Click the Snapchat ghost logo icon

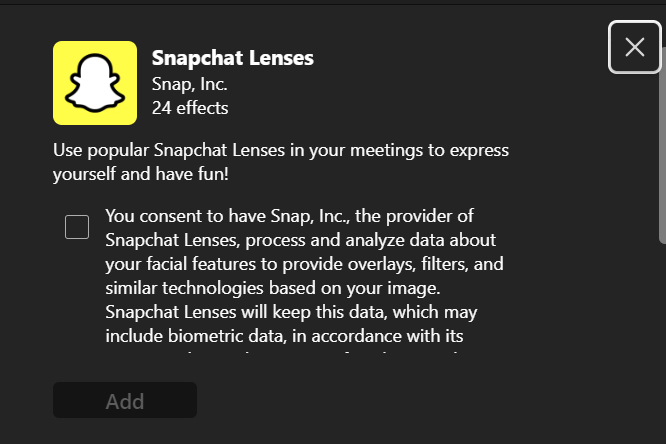pyautogui.click(x=94, y=84)
